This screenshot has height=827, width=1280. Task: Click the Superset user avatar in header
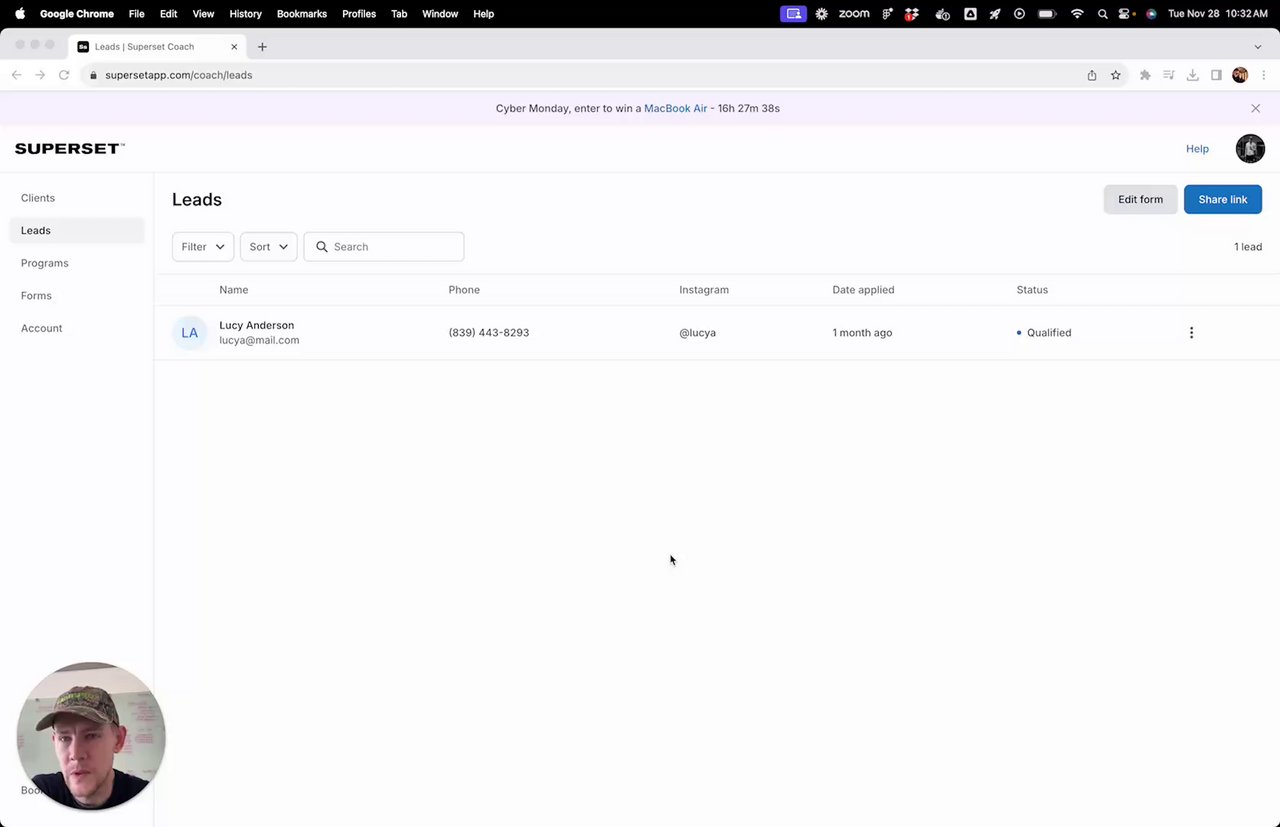[1250, 149]
